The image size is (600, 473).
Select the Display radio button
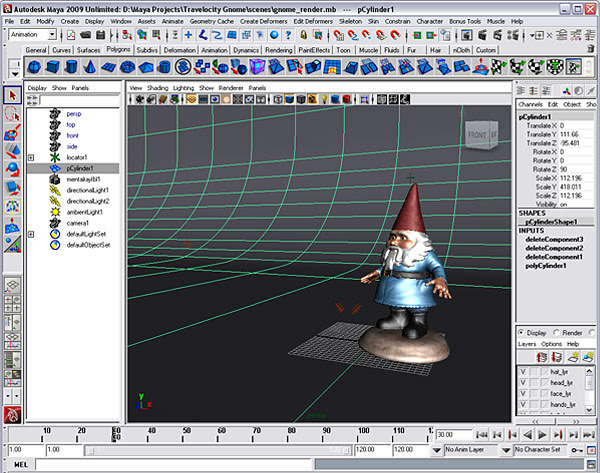[x=521, y=333]
